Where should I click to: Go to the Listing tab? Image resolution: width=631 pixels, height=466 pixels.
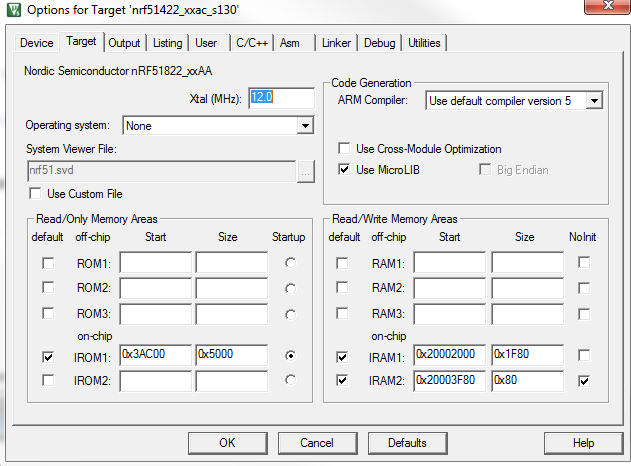coord(167,43)
